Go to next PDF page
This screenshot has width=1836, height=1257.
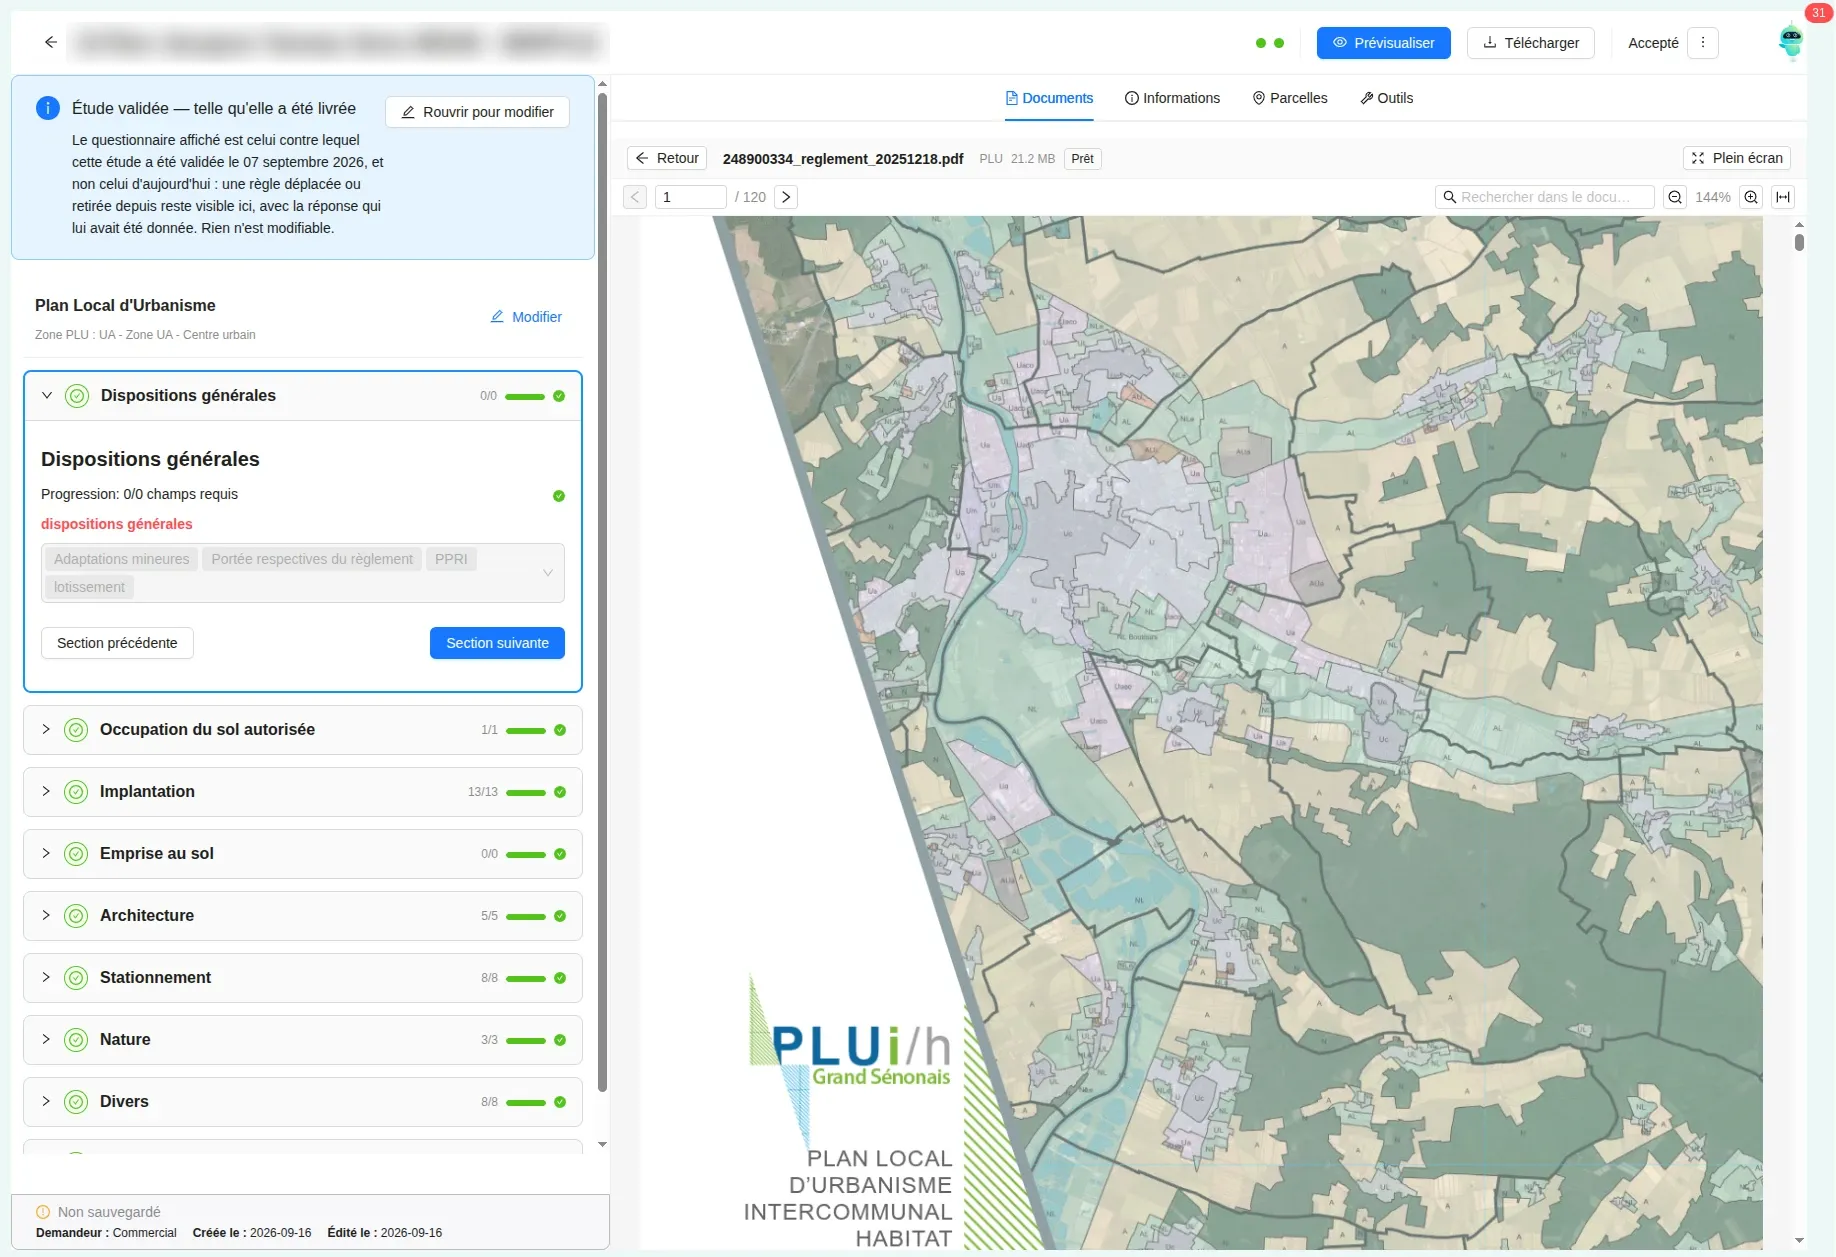(x=786, y=197)
